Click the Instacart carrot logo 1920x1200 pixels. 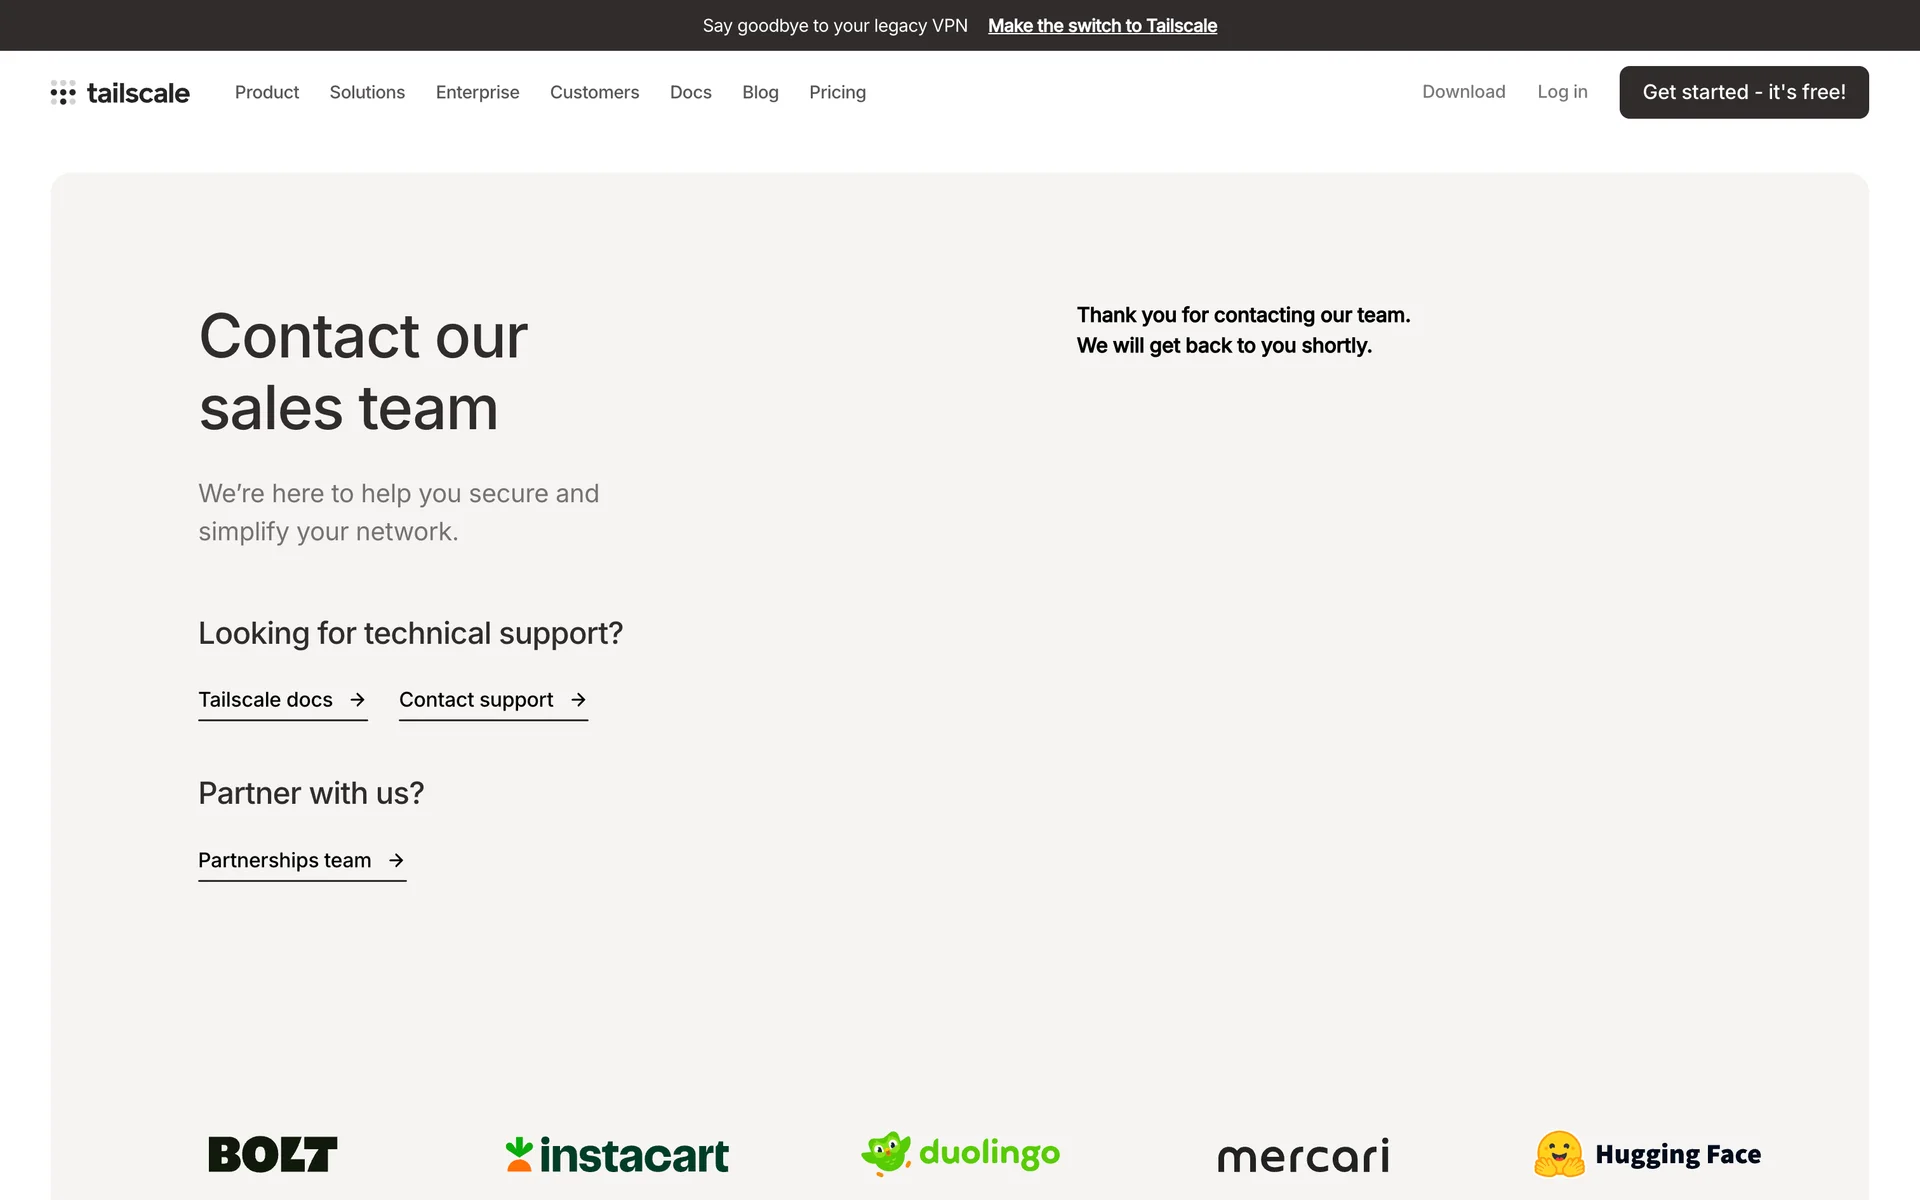click(x=519, y=1154)
